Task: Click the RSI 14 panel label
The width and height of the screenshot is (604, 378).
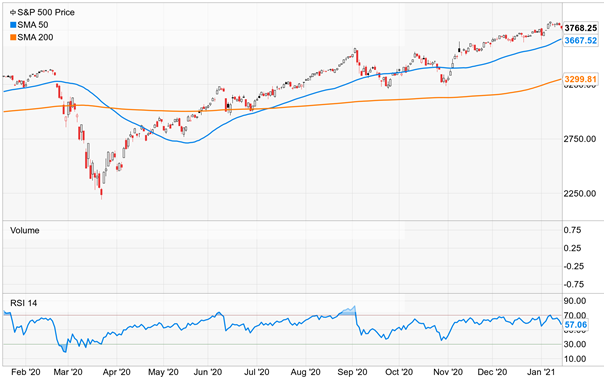Action: [23, 303]
